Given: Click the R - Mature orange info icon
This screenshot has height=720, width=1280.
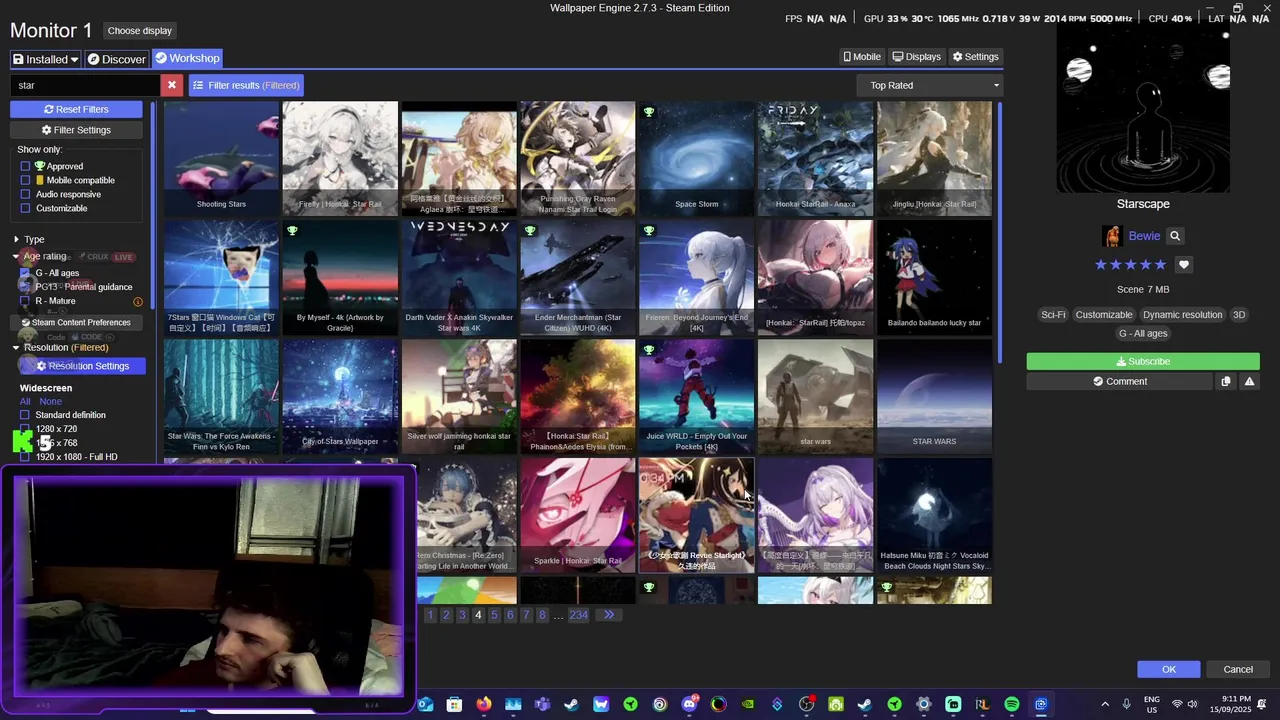Looking at the screenshot, I should pyautogui.click(x=138, y=301).
